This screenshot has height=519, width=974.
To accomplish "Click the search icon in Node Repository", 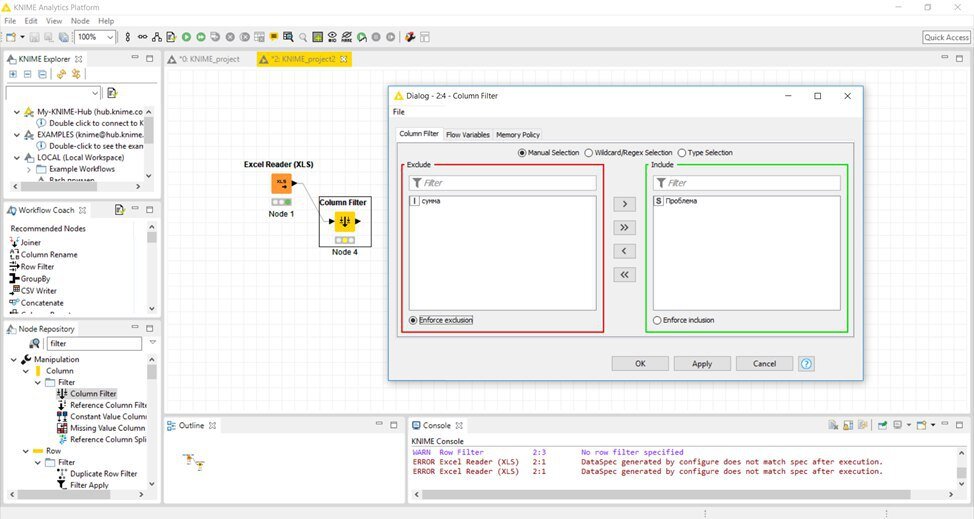I will [x=35, y=343].
